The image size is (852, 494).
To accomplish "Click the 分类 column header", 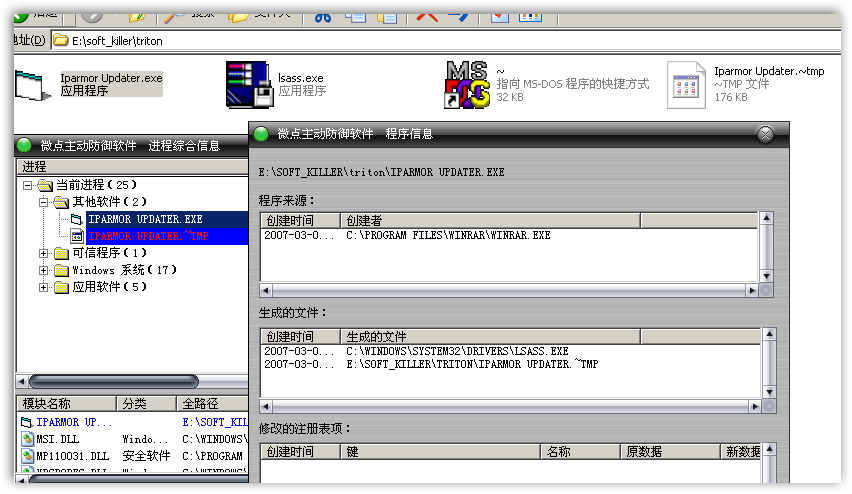I will tap(147, 403).
